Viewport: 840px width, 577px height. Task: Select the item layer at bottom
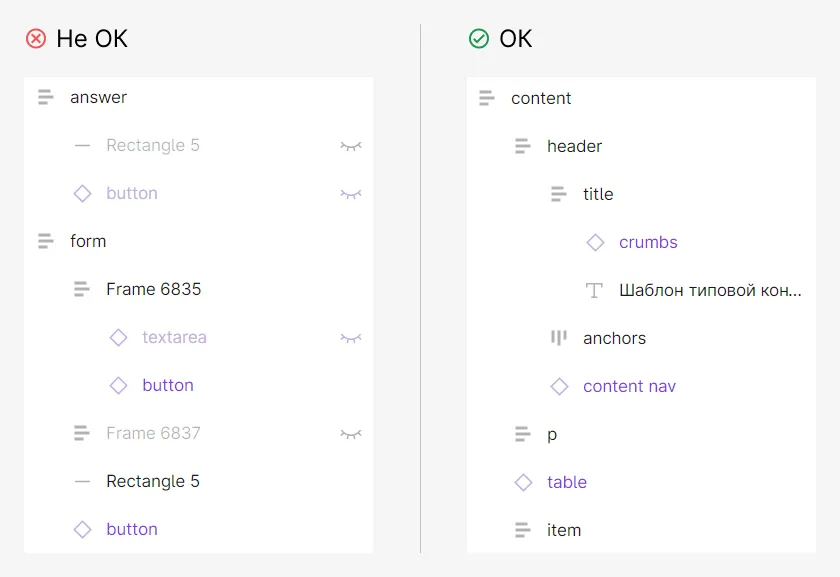tap(641, 530)
